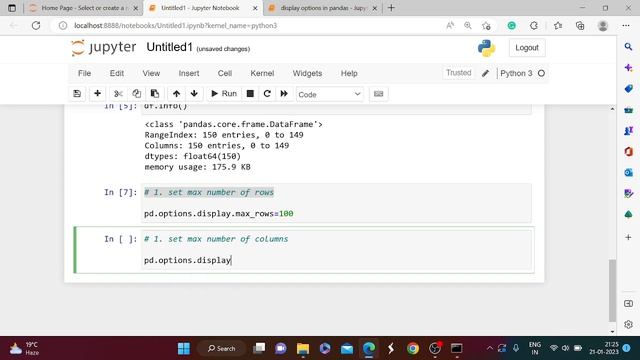Open read aloud icon in address bar
Screen dimensions: 640x360
click(450, 25)
